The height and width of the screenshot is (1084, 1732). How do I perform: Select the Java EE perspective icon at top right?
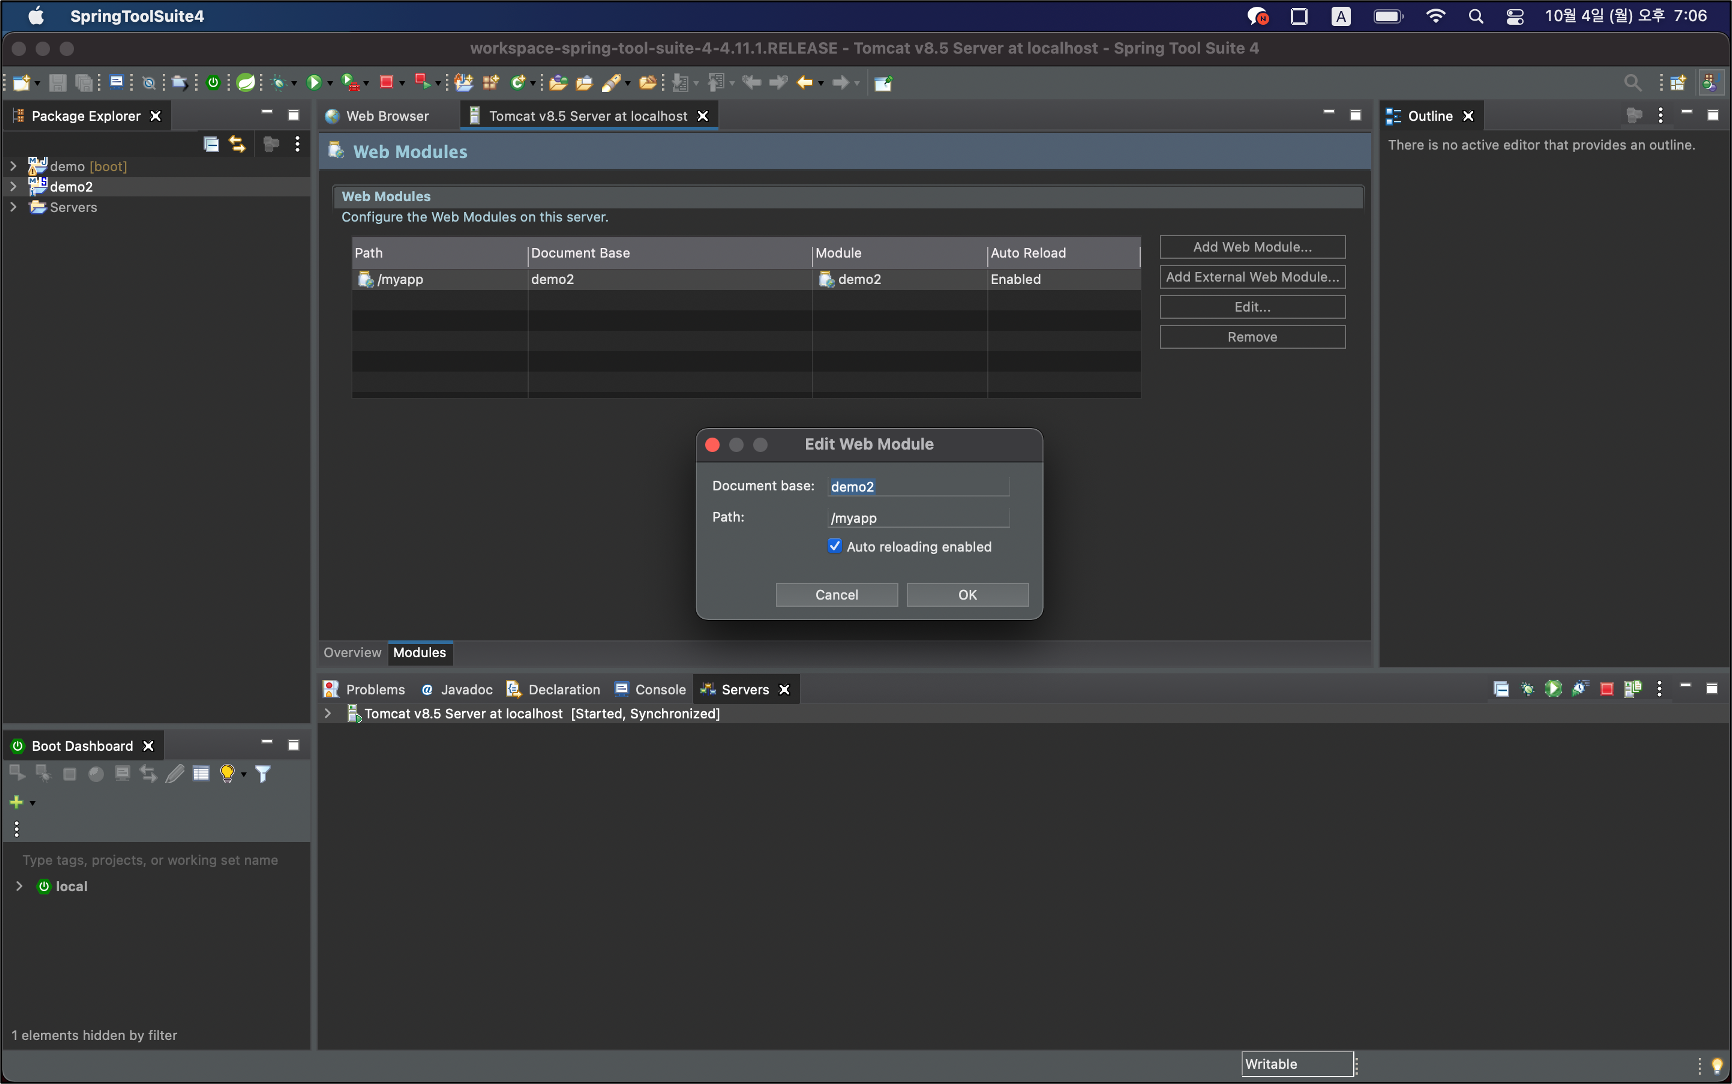pyautogui.click(x=1711, y=83)
